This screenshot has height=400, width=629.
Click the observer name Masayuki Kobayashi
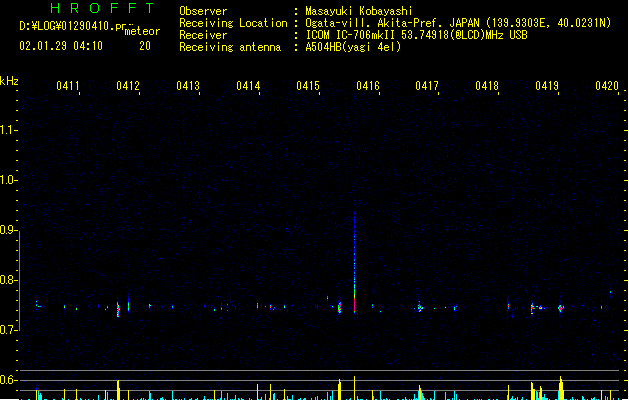tap(359, 11)
